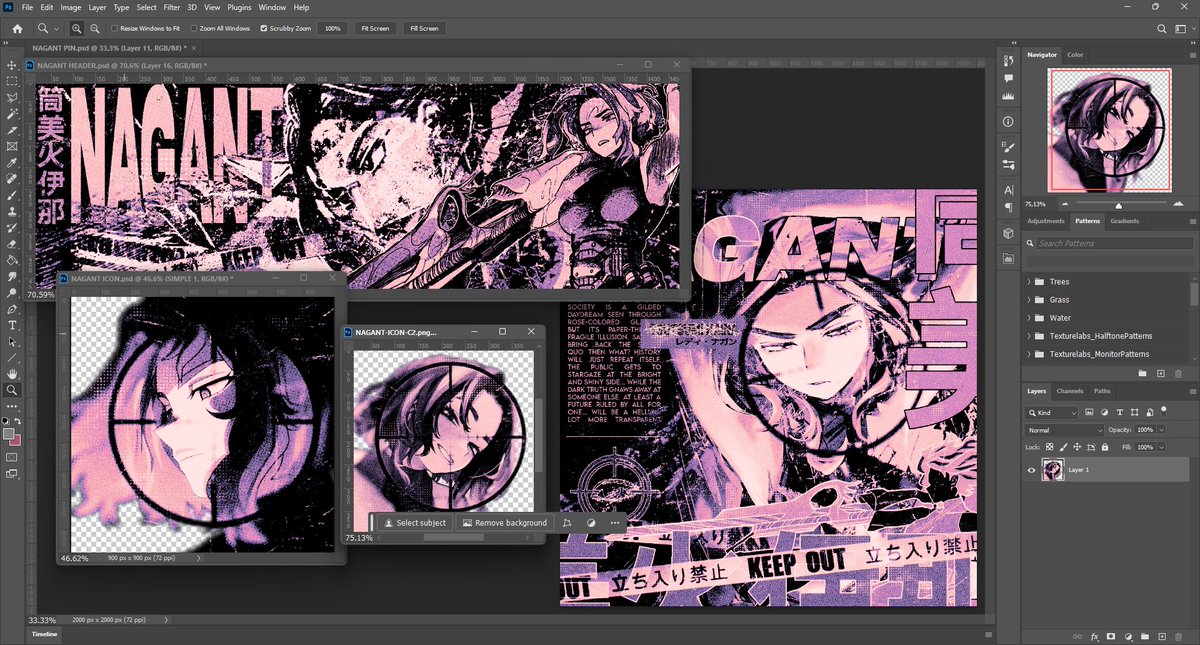
Task: Click the Fill Screen button
Action: coord(424,29)
